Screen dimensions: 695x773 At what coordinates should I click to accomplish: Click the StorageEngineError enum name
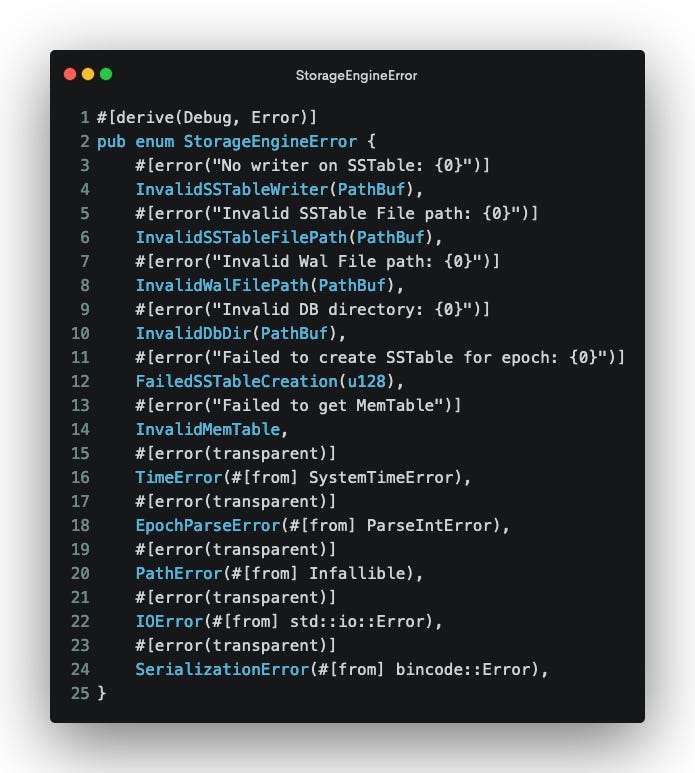tap(270, 141)
